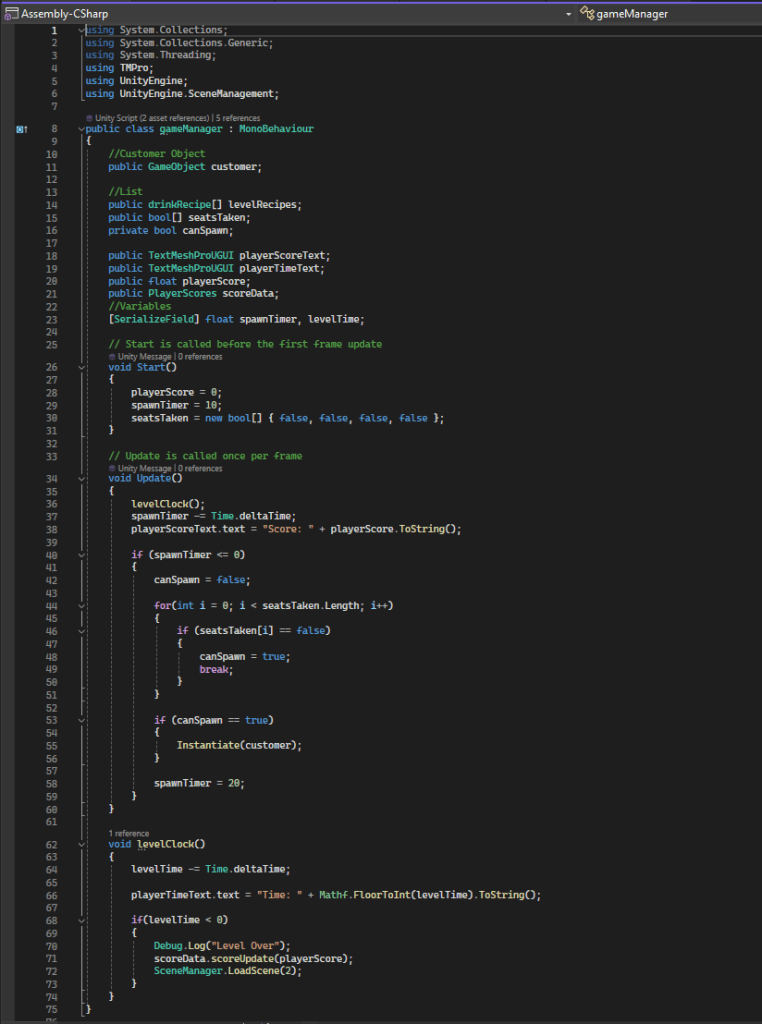This screenshot has height=1024, width=762.
Task: Click the Unity script margin icon beside line 8
Action: [22, 129]
